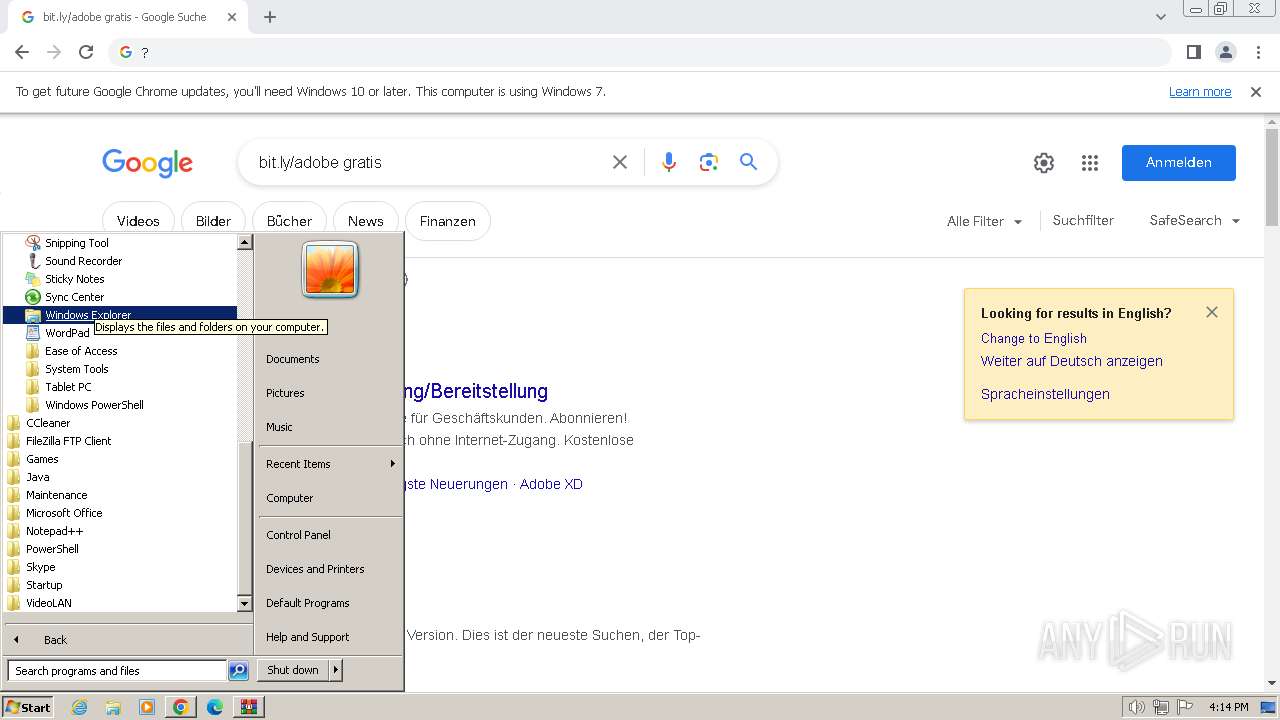Open Sync Center entry

(x=74, y=297)
